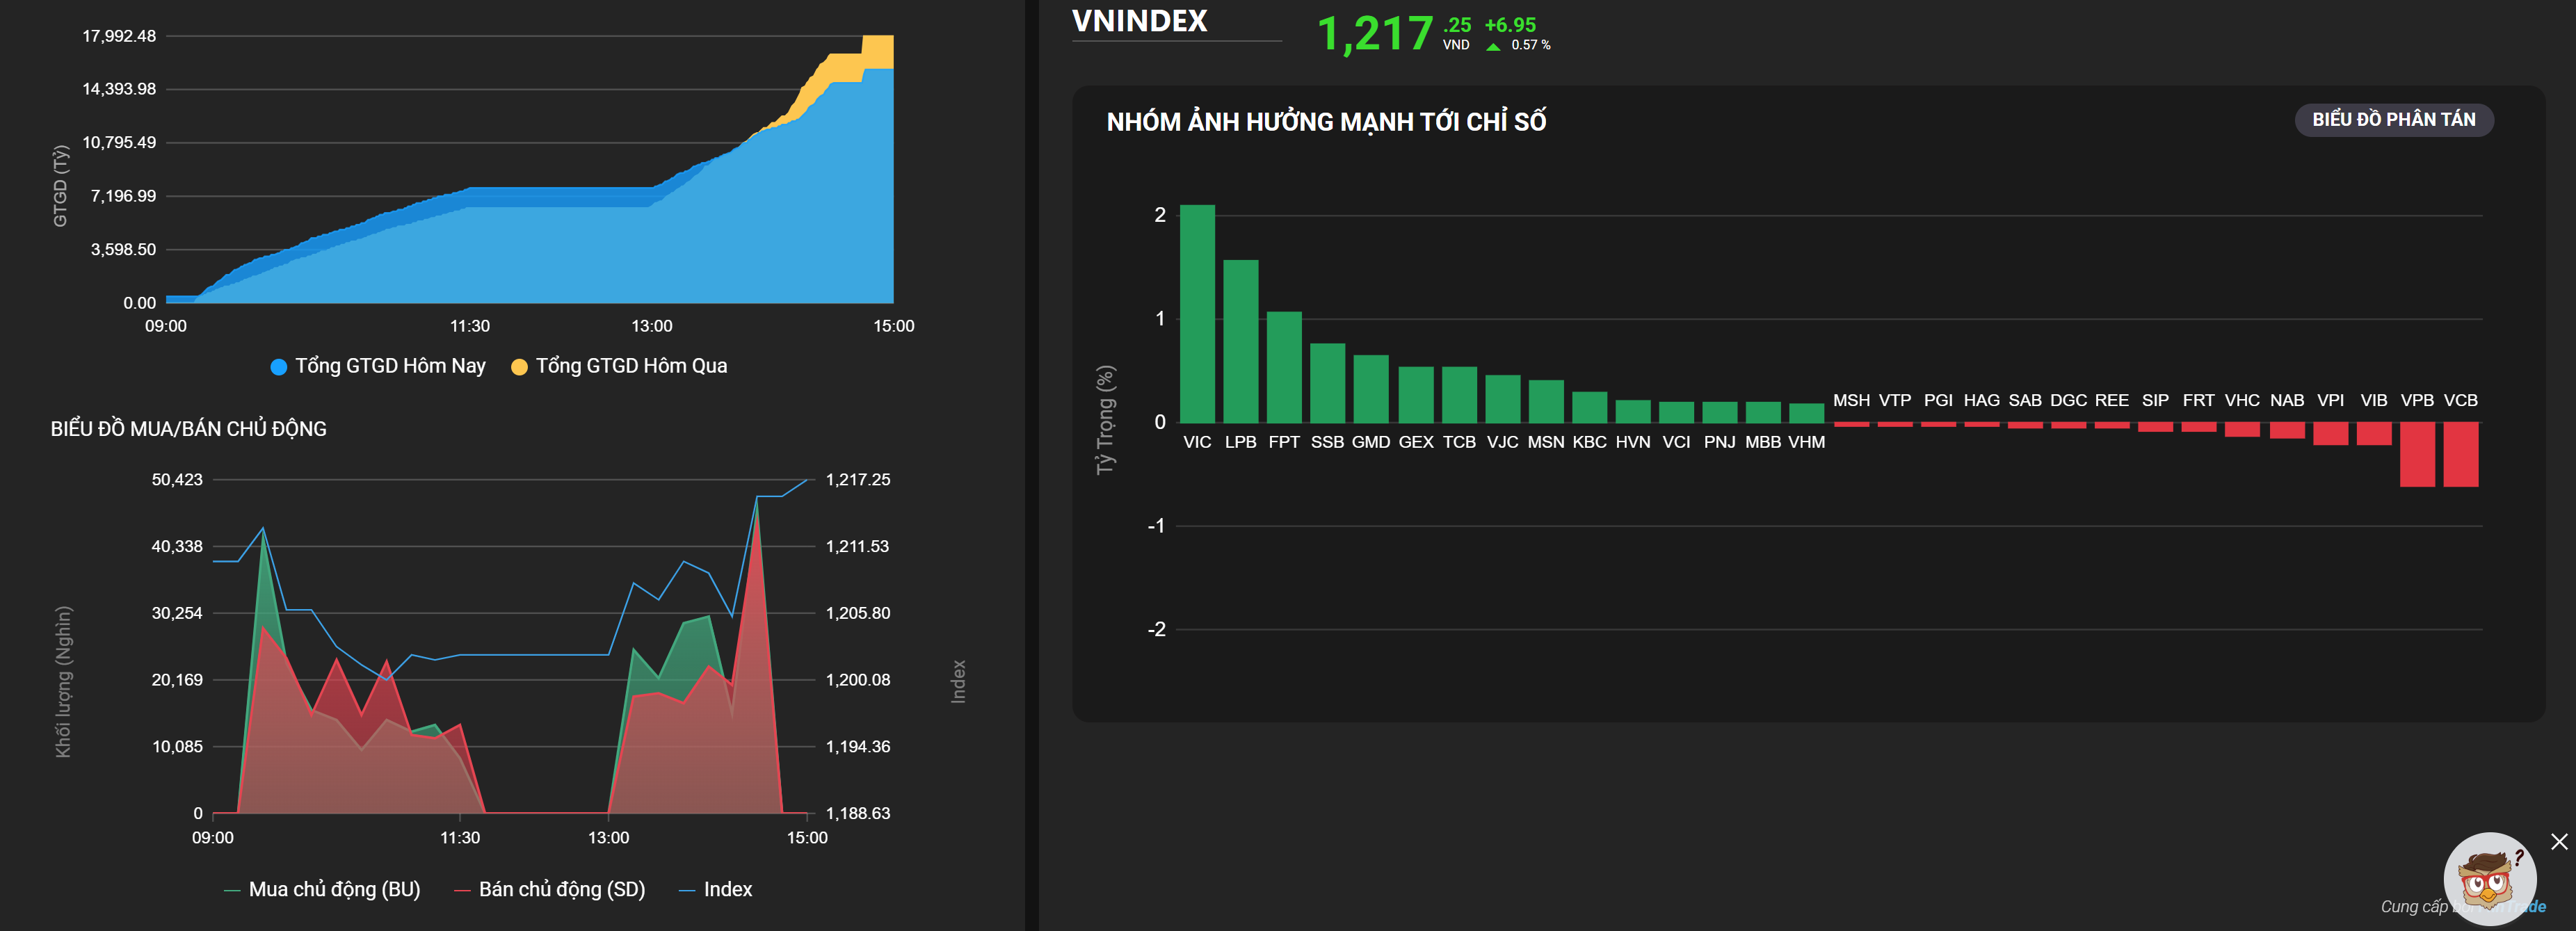Viewport: 2576px width, 931px height.
Task: Click the NHÓM ẢNH HƯỞNG MẠNH TỚI CHỈ SỐ heading
Action: coord(1326,122)
